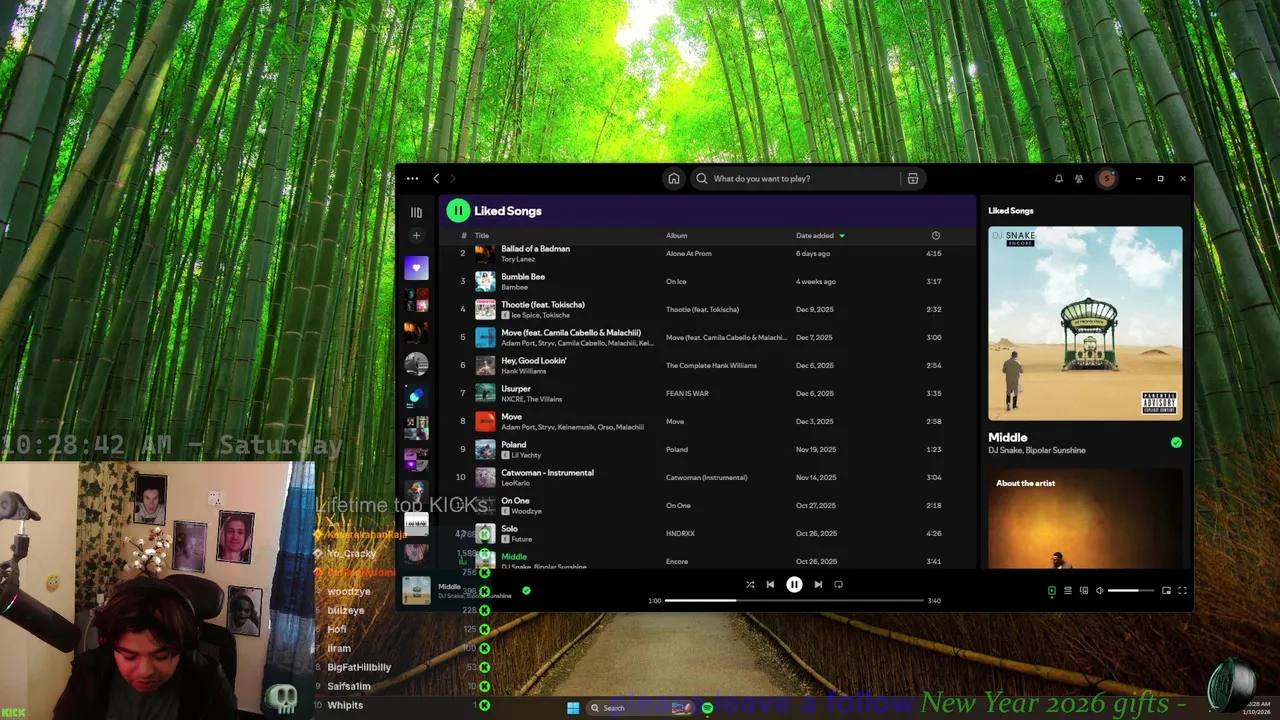Sort by duration clock icon column
This screenshot has width=1280, height=720.
(x=936, y=236)
